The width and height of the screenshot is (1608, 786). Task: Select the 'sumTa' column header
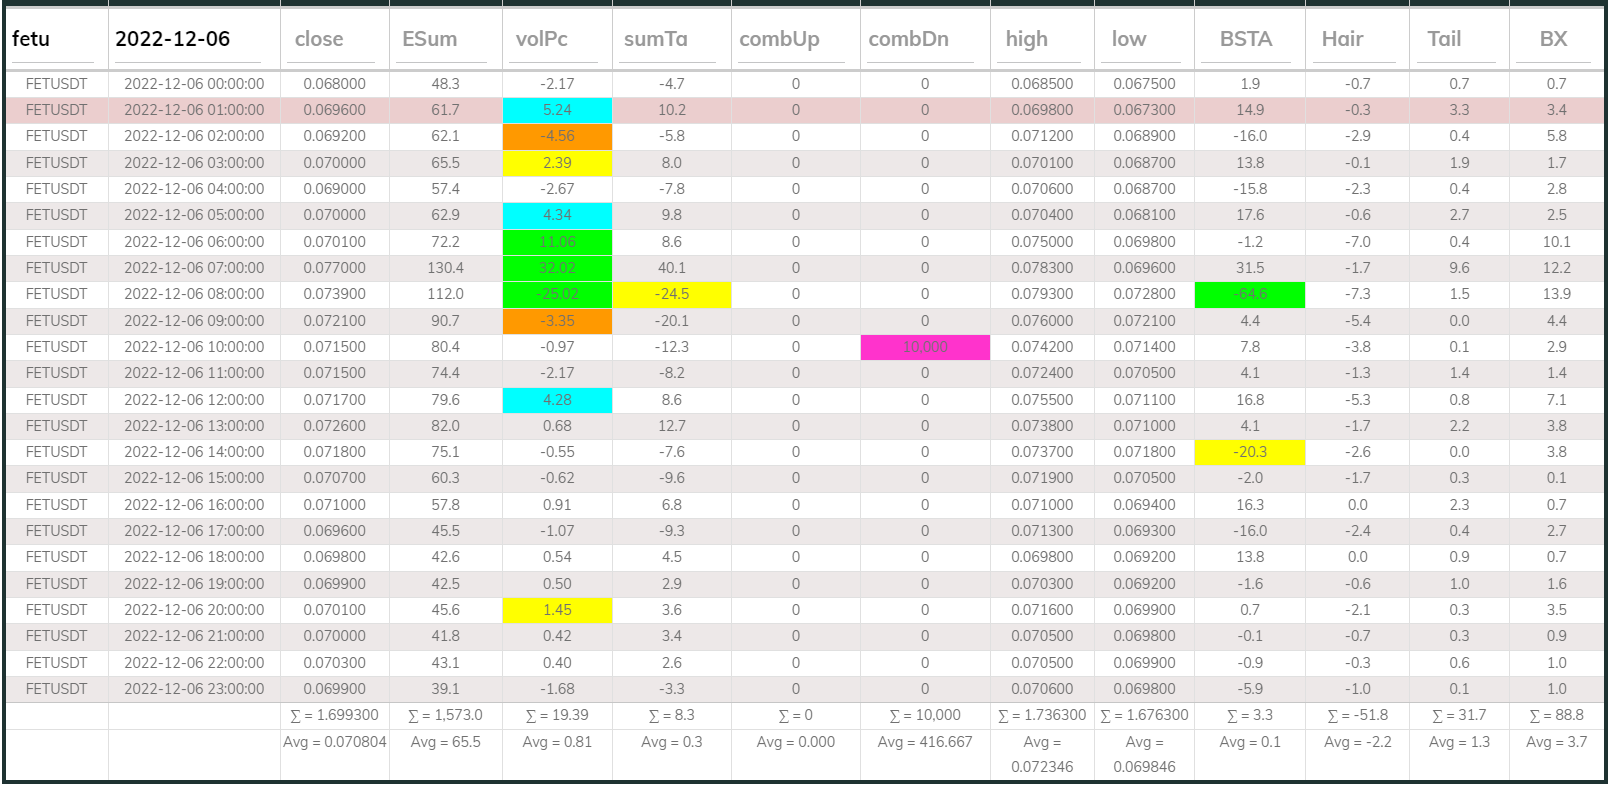click(x=655, y=39)
